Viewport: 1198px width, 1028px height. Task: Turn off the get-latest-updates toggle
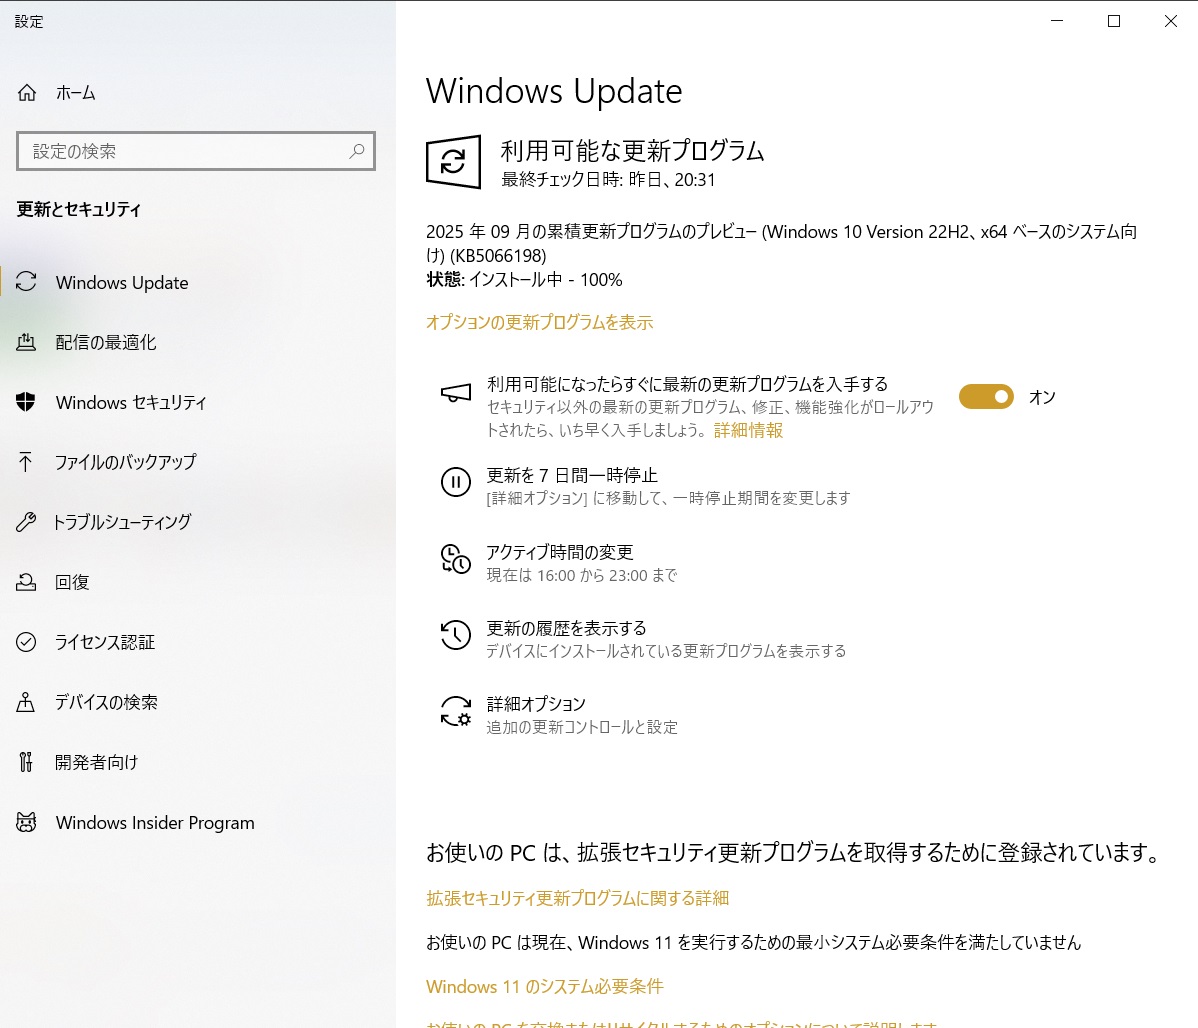[x=986, y=397]
